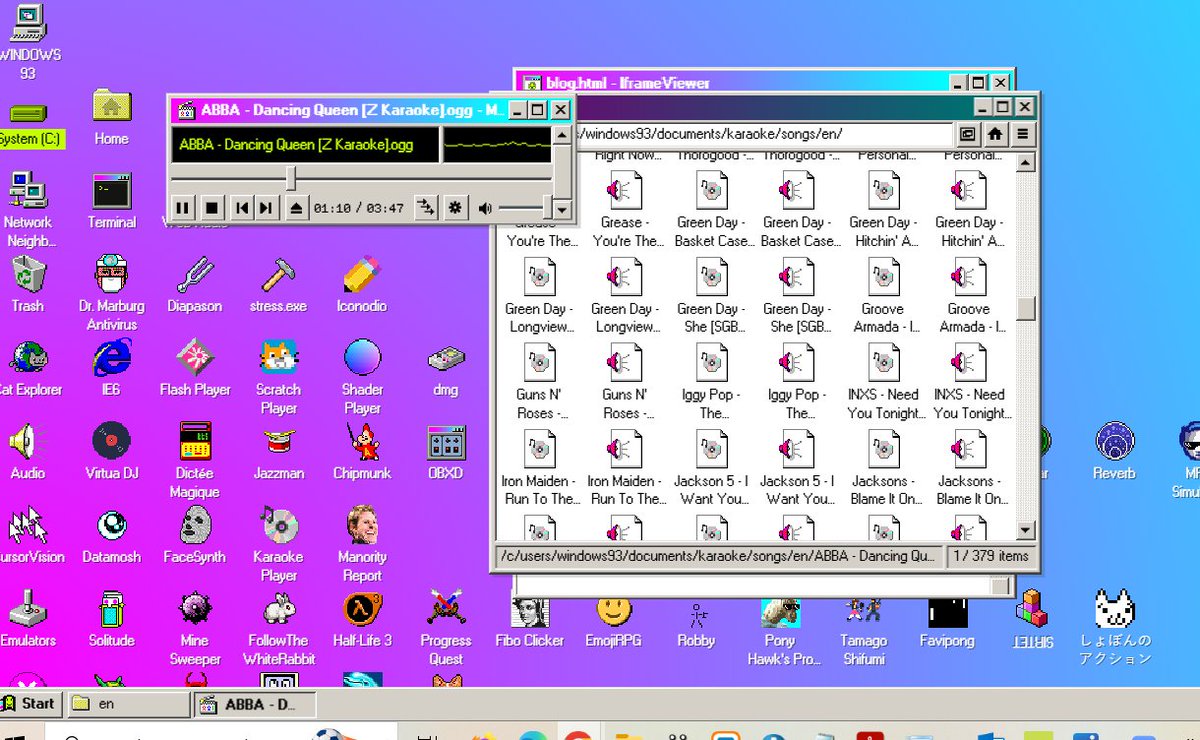The height and width of the screenshot is (740, 1200).
Task: Open the Diapason tuning fork icon
Action: [x=195, y=285]
